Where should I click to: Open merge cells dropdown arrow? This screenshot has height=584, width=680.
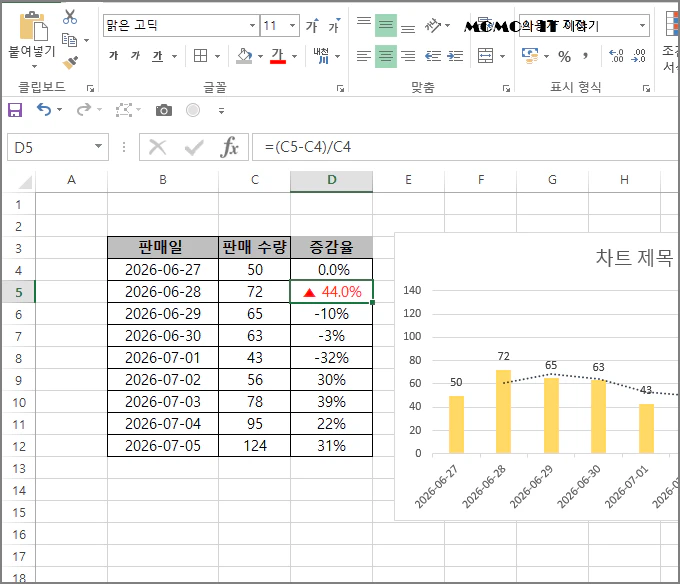point(503,56)
